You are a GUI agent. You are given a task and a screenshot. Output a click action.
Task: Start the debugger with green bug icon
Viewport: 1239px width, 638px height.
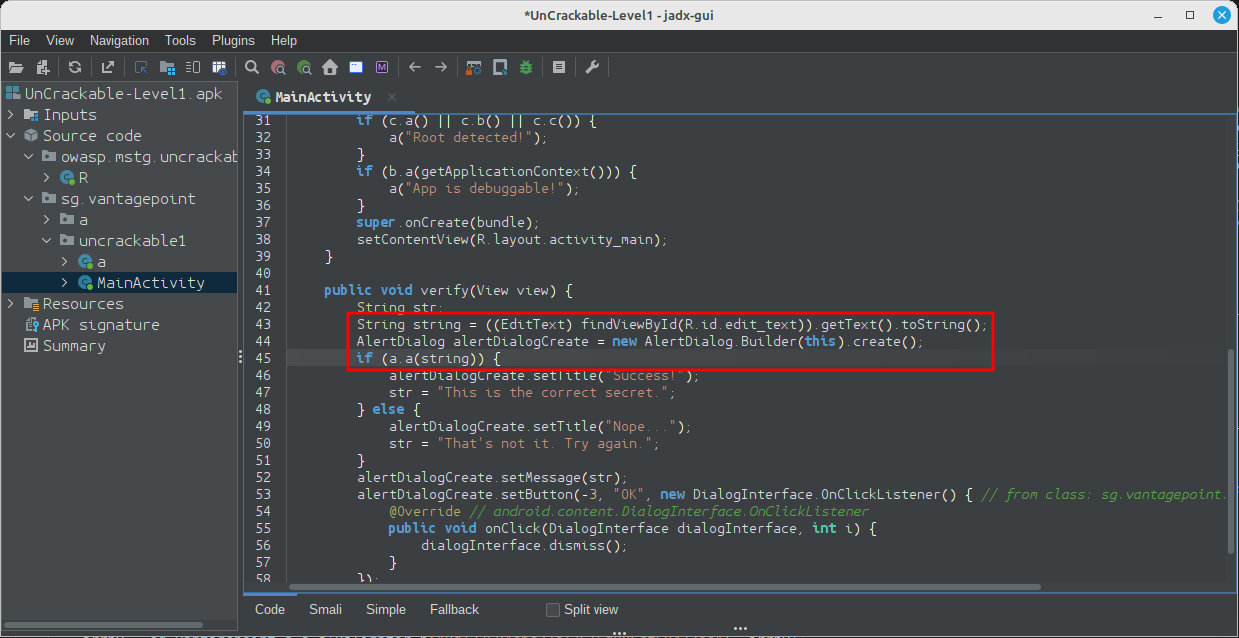(x=526, y=68)
